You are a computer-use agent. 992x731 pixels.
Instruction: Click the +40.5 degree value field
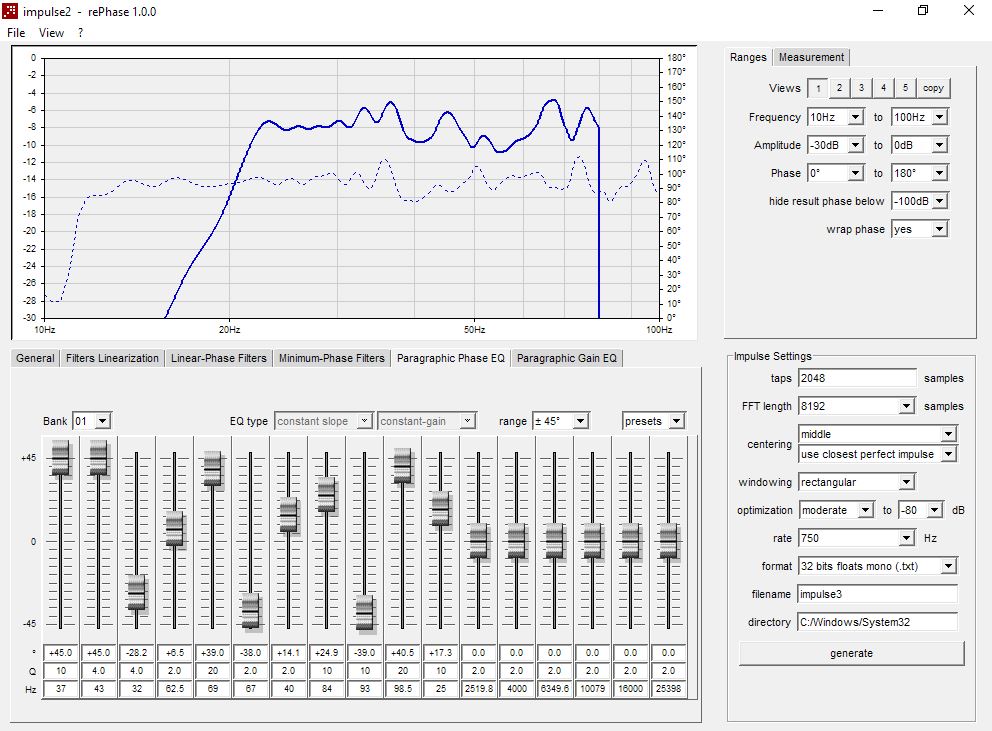click(402, 653)
